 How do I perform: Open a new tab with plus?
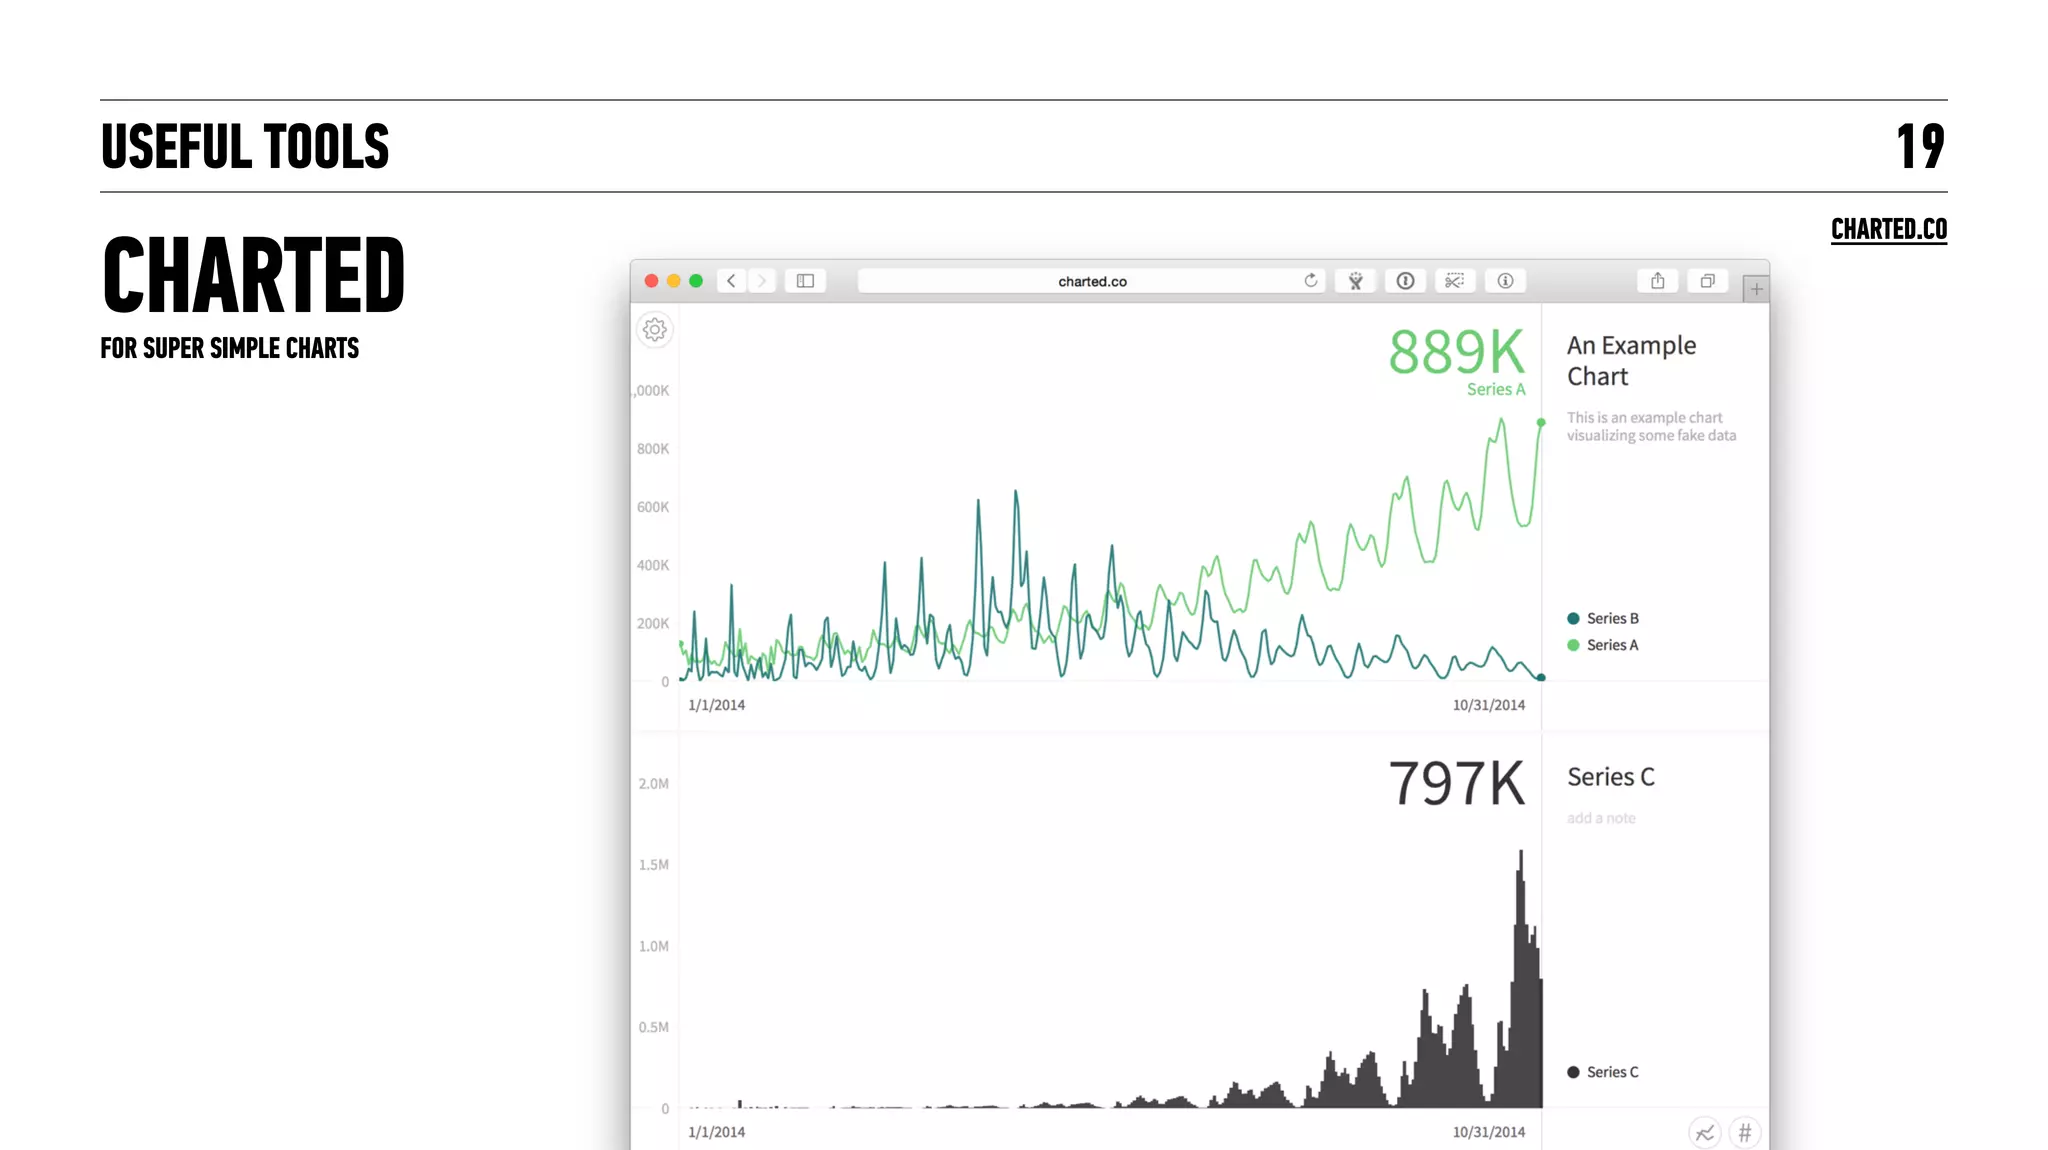pos(1756,289)
